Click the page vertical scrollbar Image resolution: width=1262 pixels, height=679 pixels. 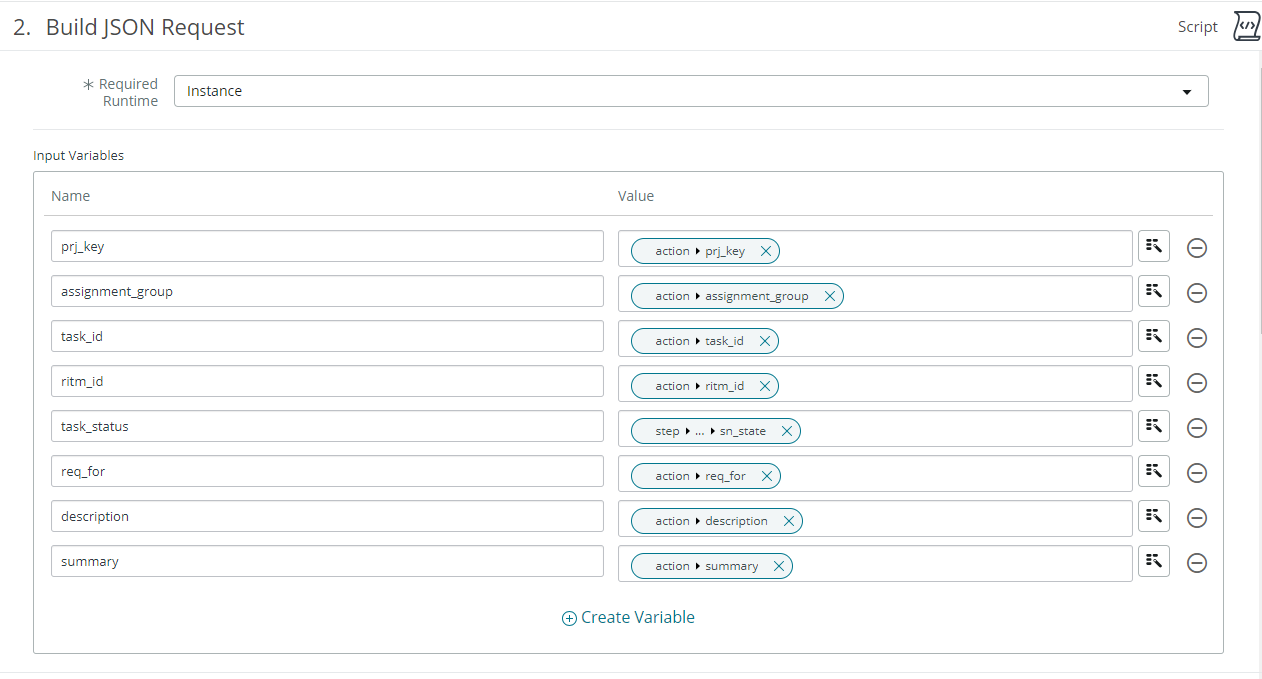point(1259,200)
